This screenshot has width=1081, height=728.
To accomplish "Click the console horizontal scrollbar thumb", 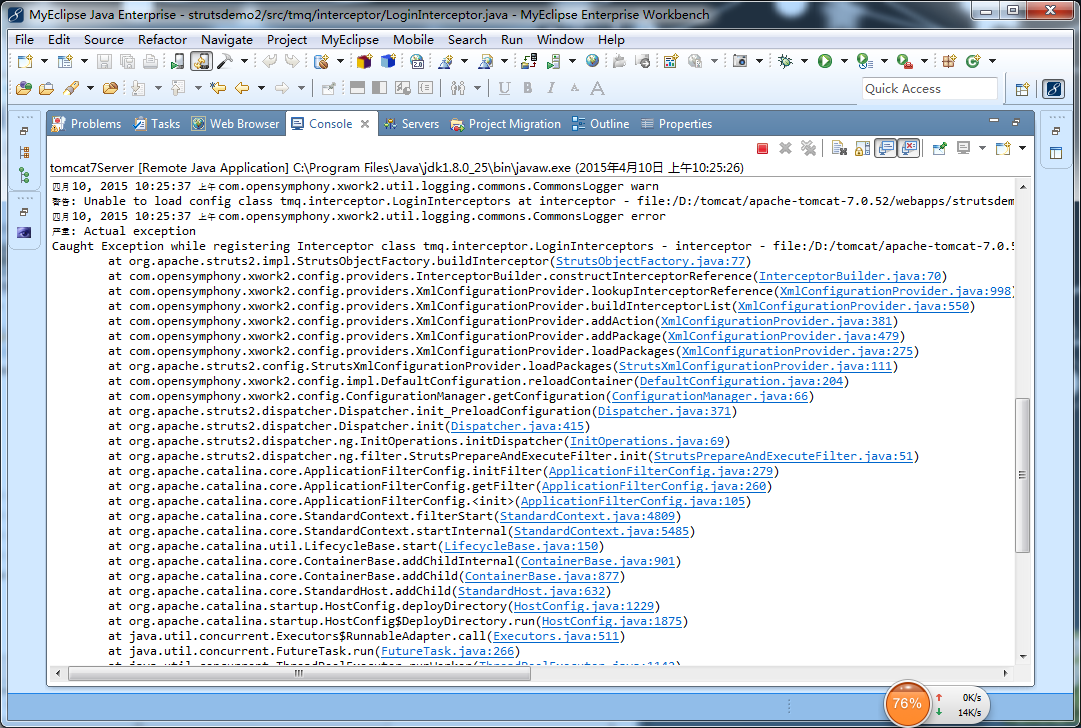I will pyautogui.click(x=299, y=674).
